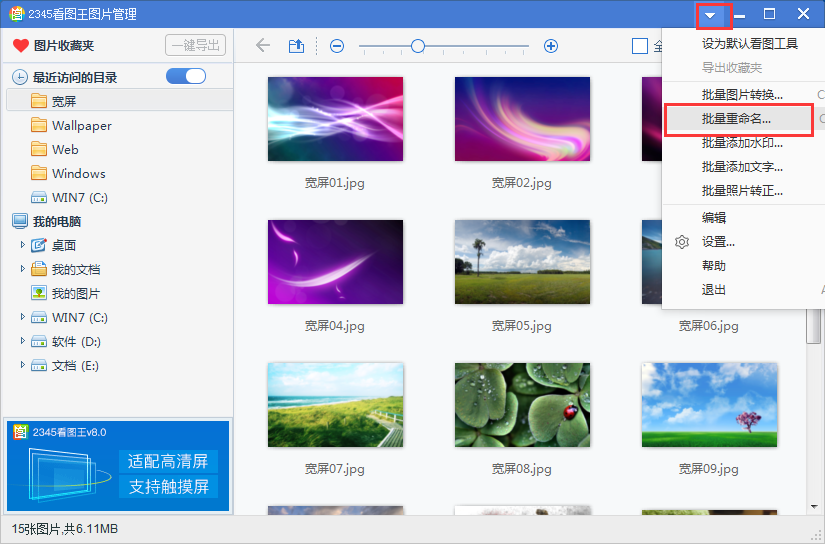The height and width of the screenshot is (544, 825).
Task: Select the Wallpaper folder in sidebar
Action: tap(81, 125)
